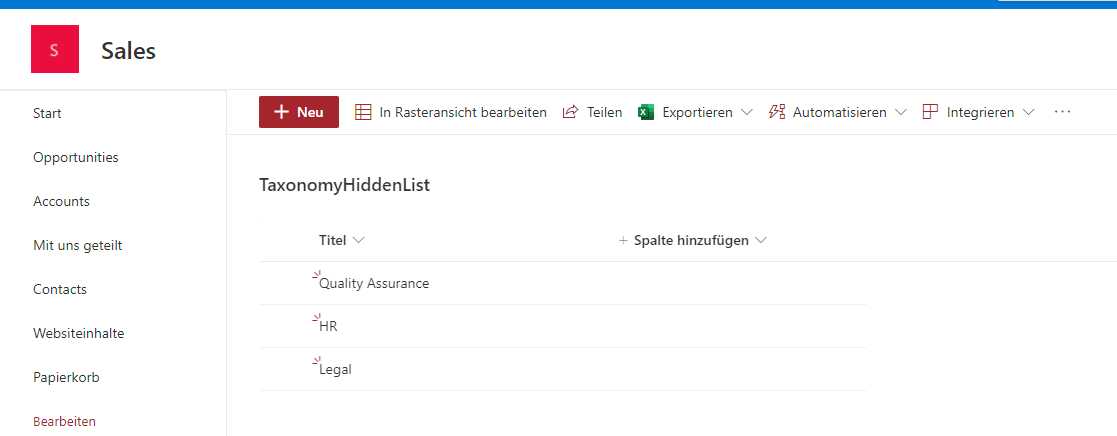Click the Integrieren icon in toolbar
This screenshot has width=1117, height=436.
click(x=930, y=112)
